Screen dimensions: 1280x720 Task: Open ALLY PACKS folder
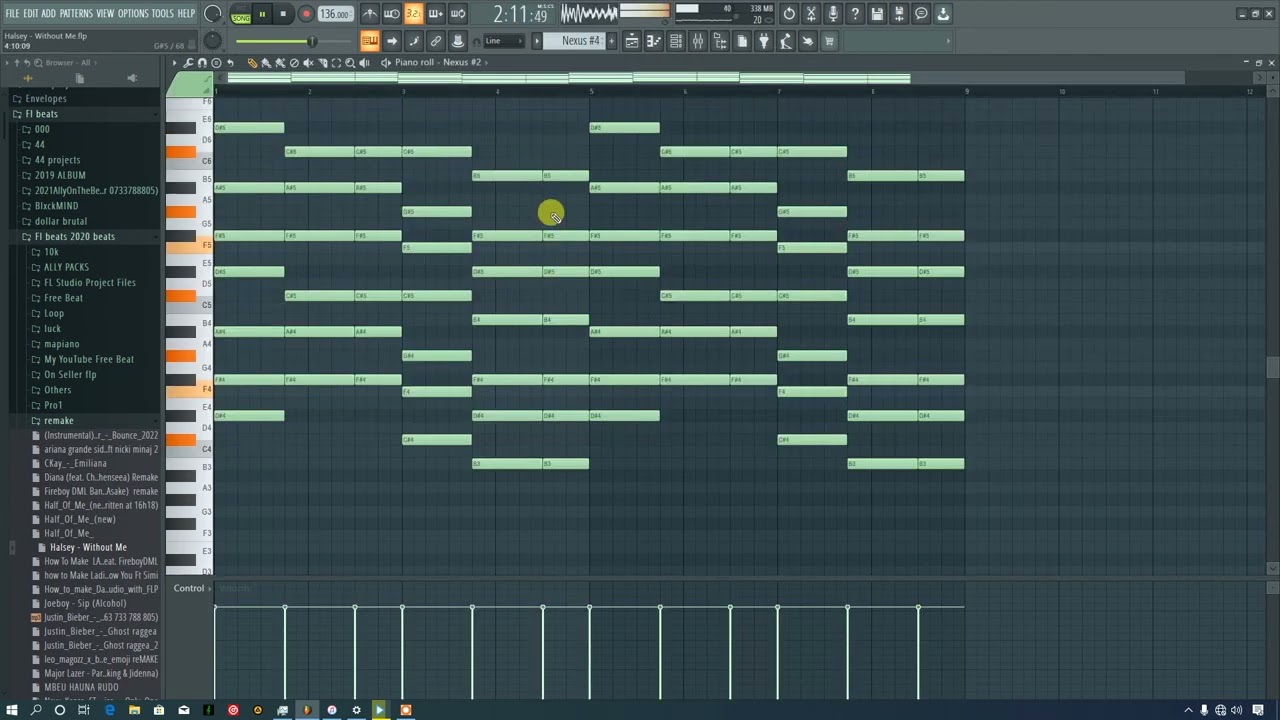click(x=66, y=267)
